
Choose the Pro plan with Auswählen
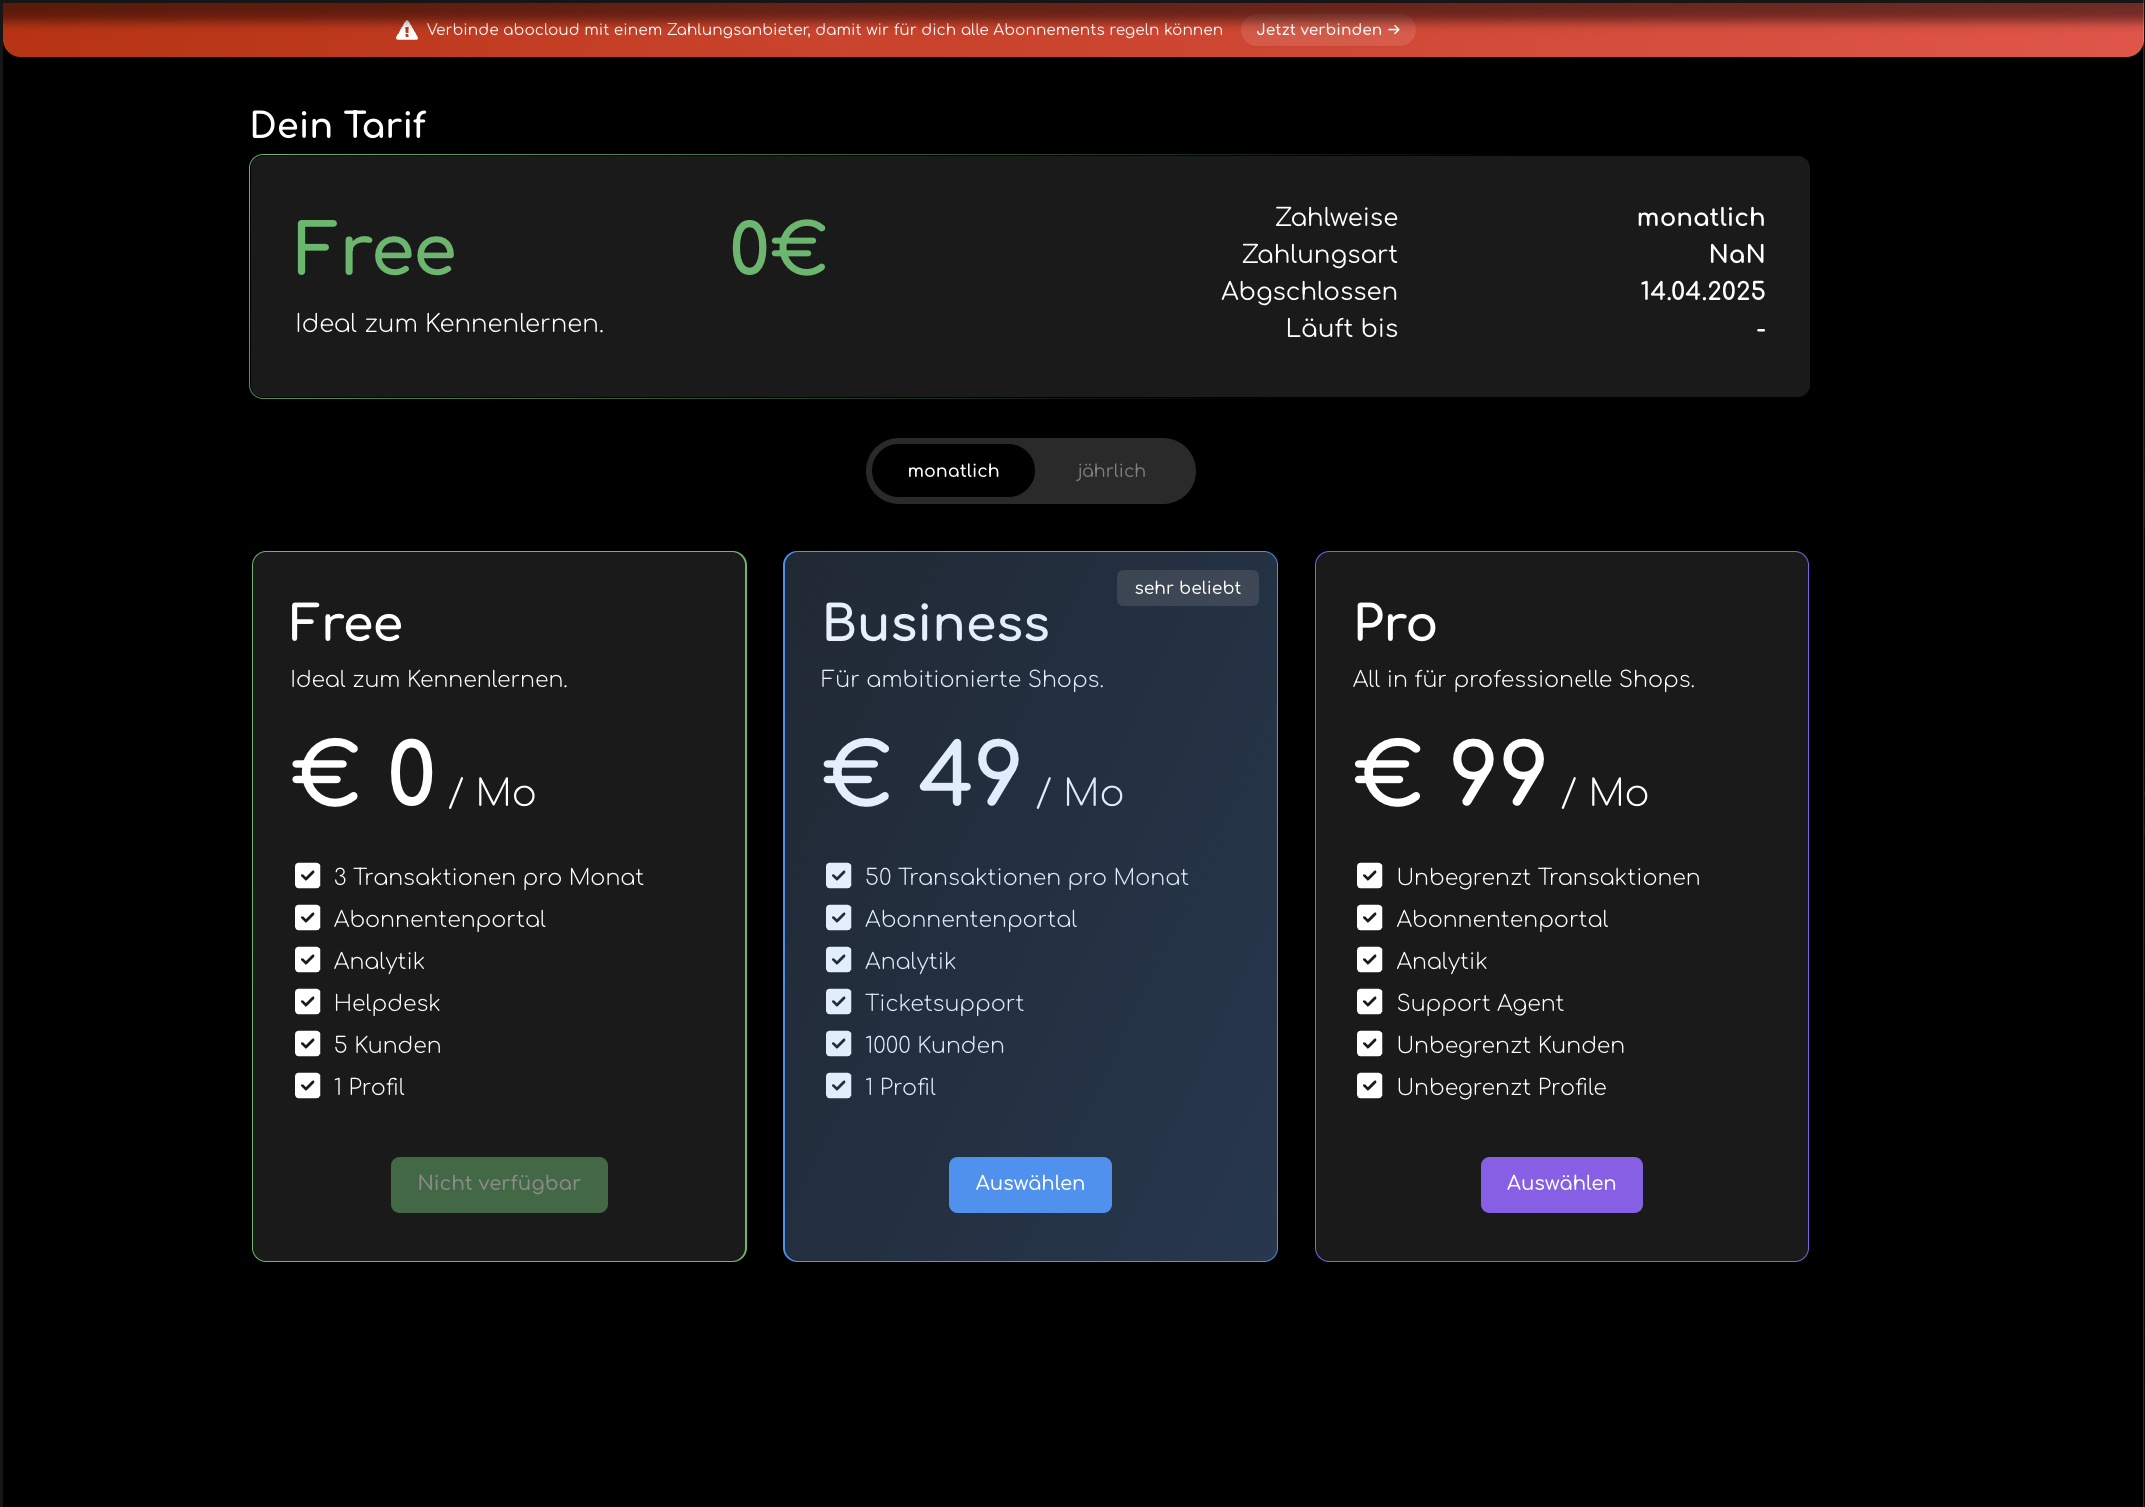coord(1561,1184)
